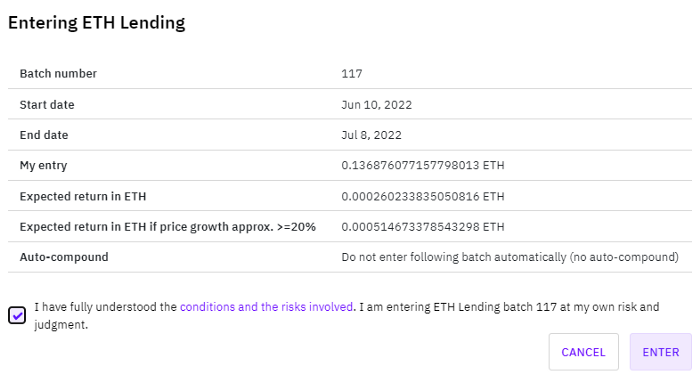Click the Jul 8, 2022 end date value

coord(371,135)
